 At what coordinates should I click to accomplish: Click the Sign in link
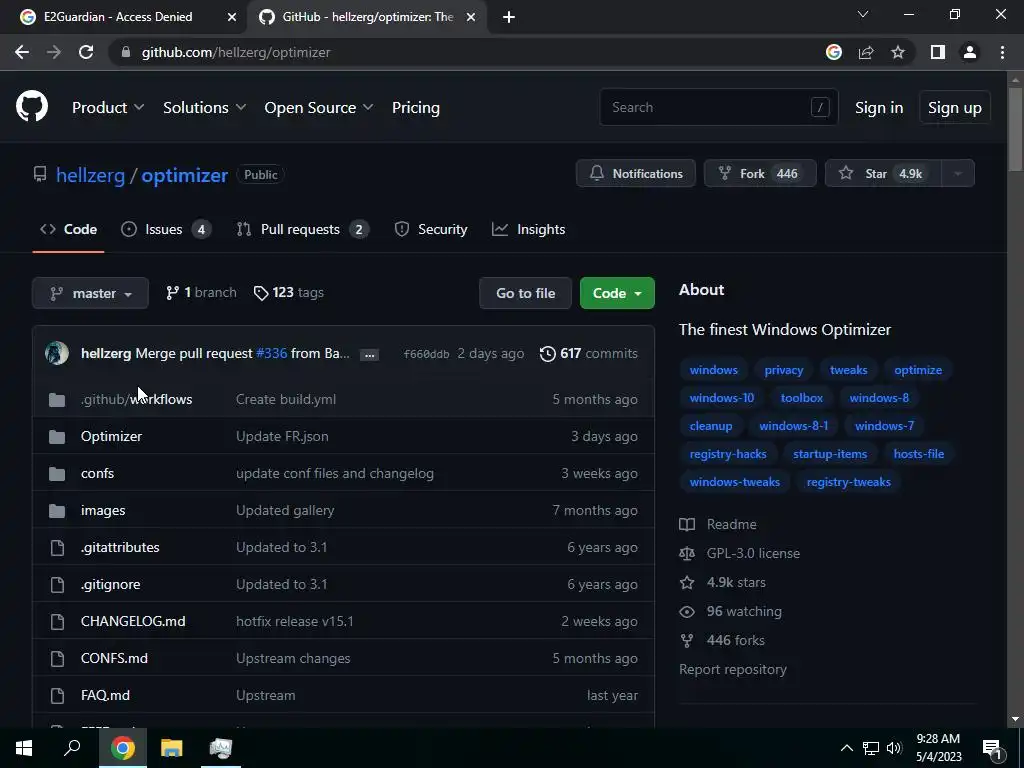click(x=879, y=108)
